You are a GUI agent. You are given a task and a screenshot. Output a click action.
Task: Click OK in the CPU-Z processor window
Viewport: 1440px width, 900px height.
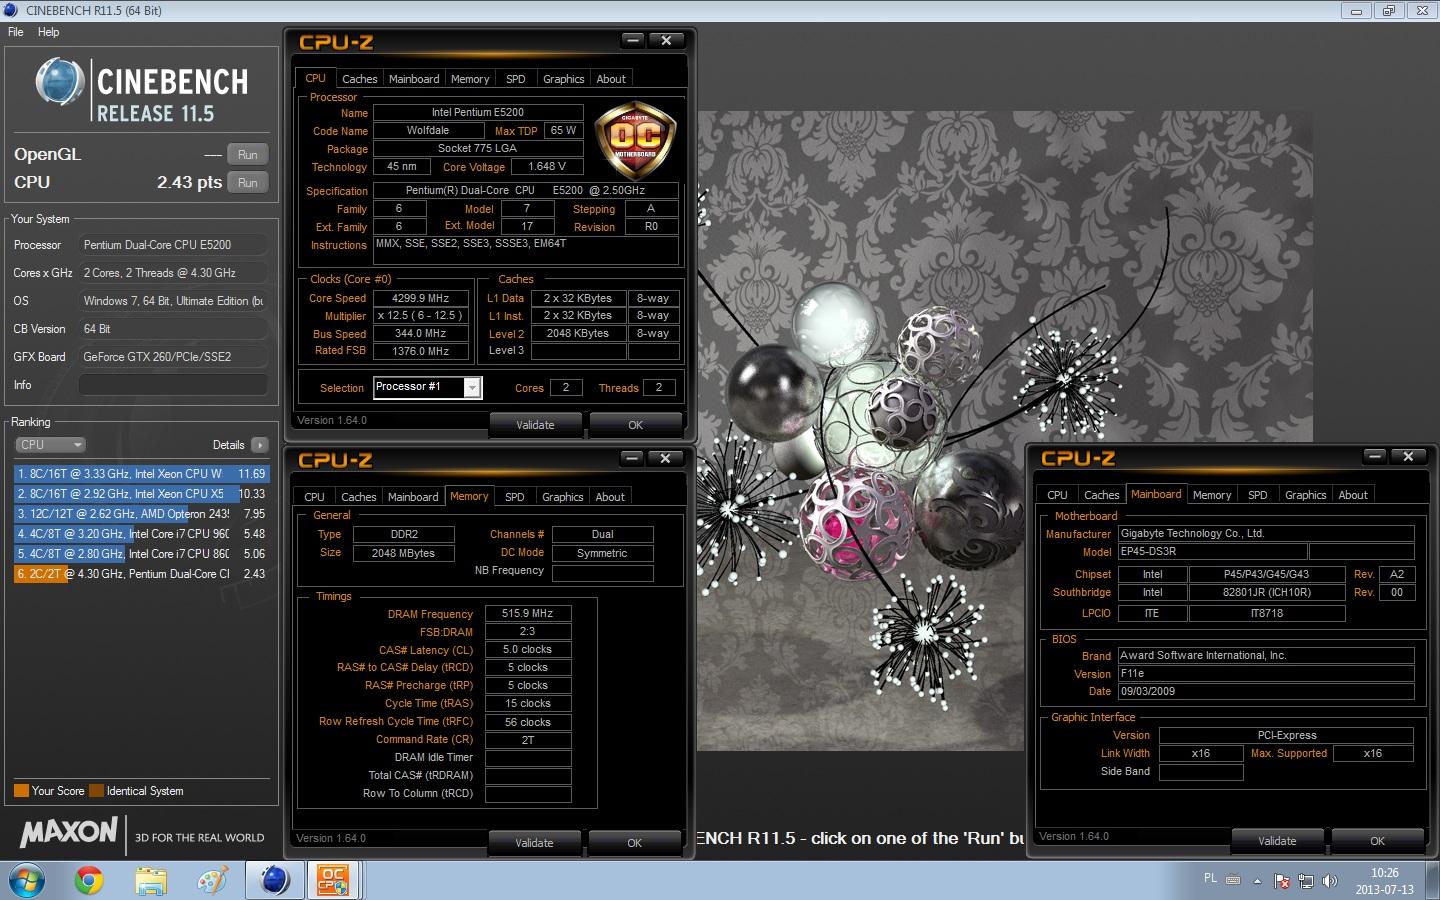pyautogui.click(x=635, y=425)
